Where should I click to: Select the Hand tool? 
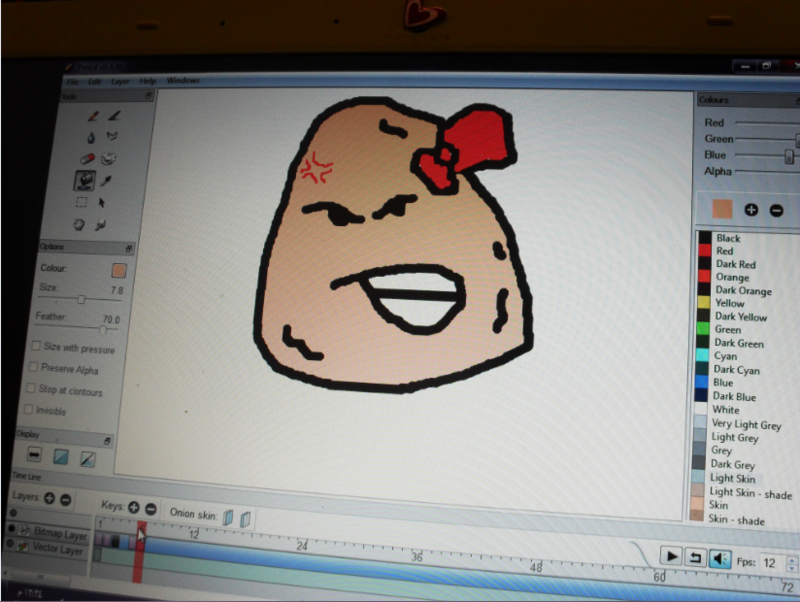pyautogui.click(x=79, y=224)
